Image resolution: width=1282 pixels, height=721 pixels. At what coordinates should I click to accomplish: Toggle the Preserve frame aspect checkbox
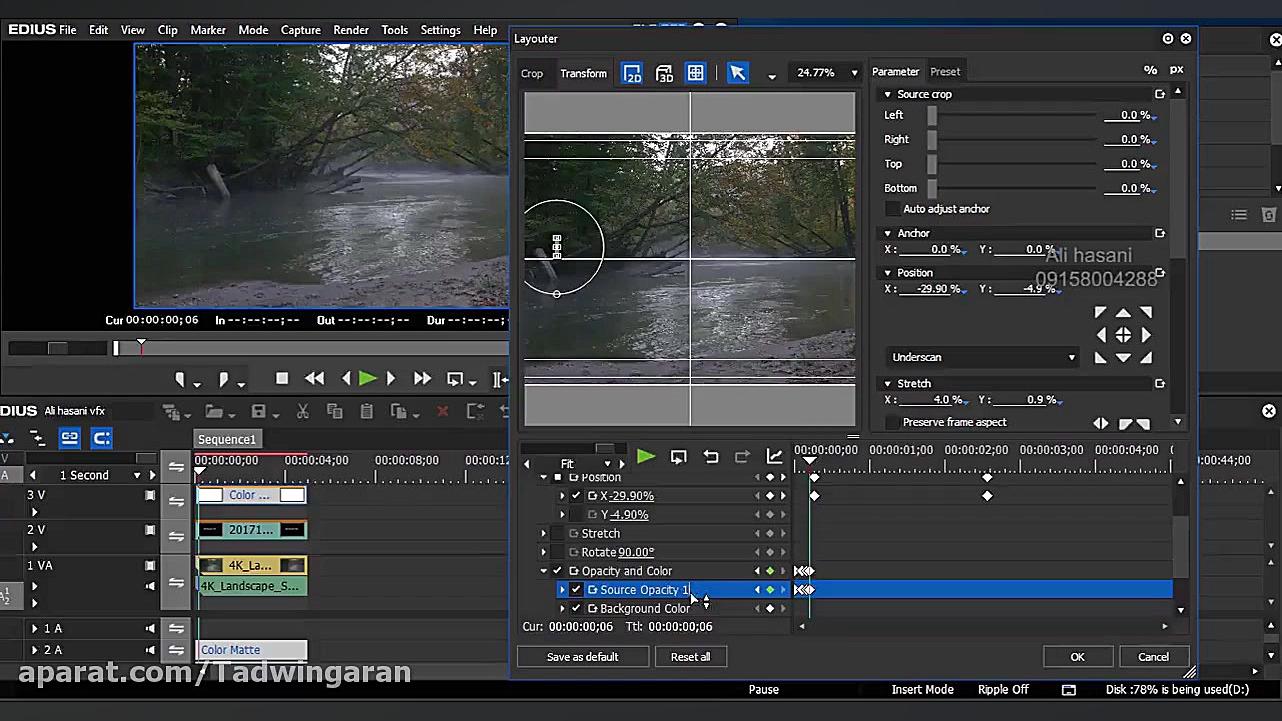[x=893, y=423]
